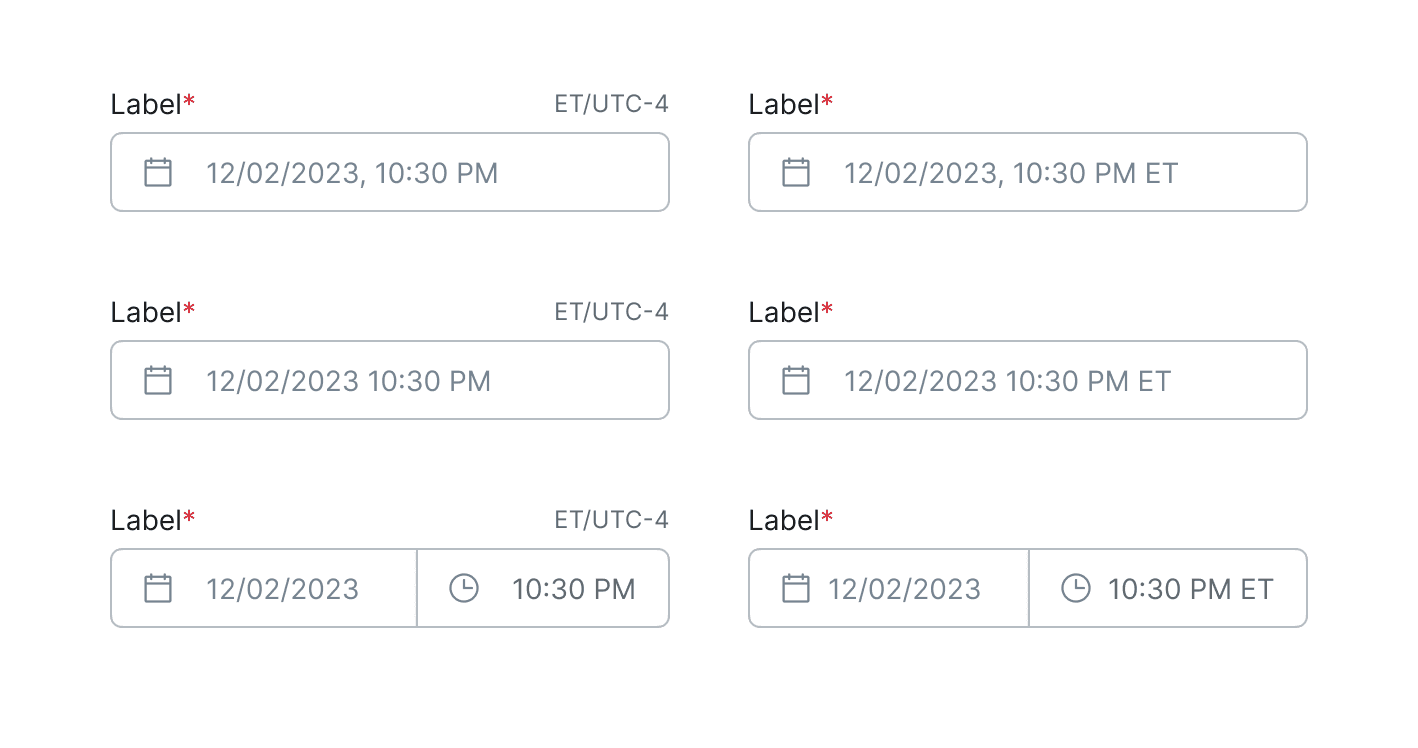Click the calendar icon beside "12/02/2023, 10:30 PM" without ET
This screenshot has height=748, width=1418.
[x=158, y=172]
